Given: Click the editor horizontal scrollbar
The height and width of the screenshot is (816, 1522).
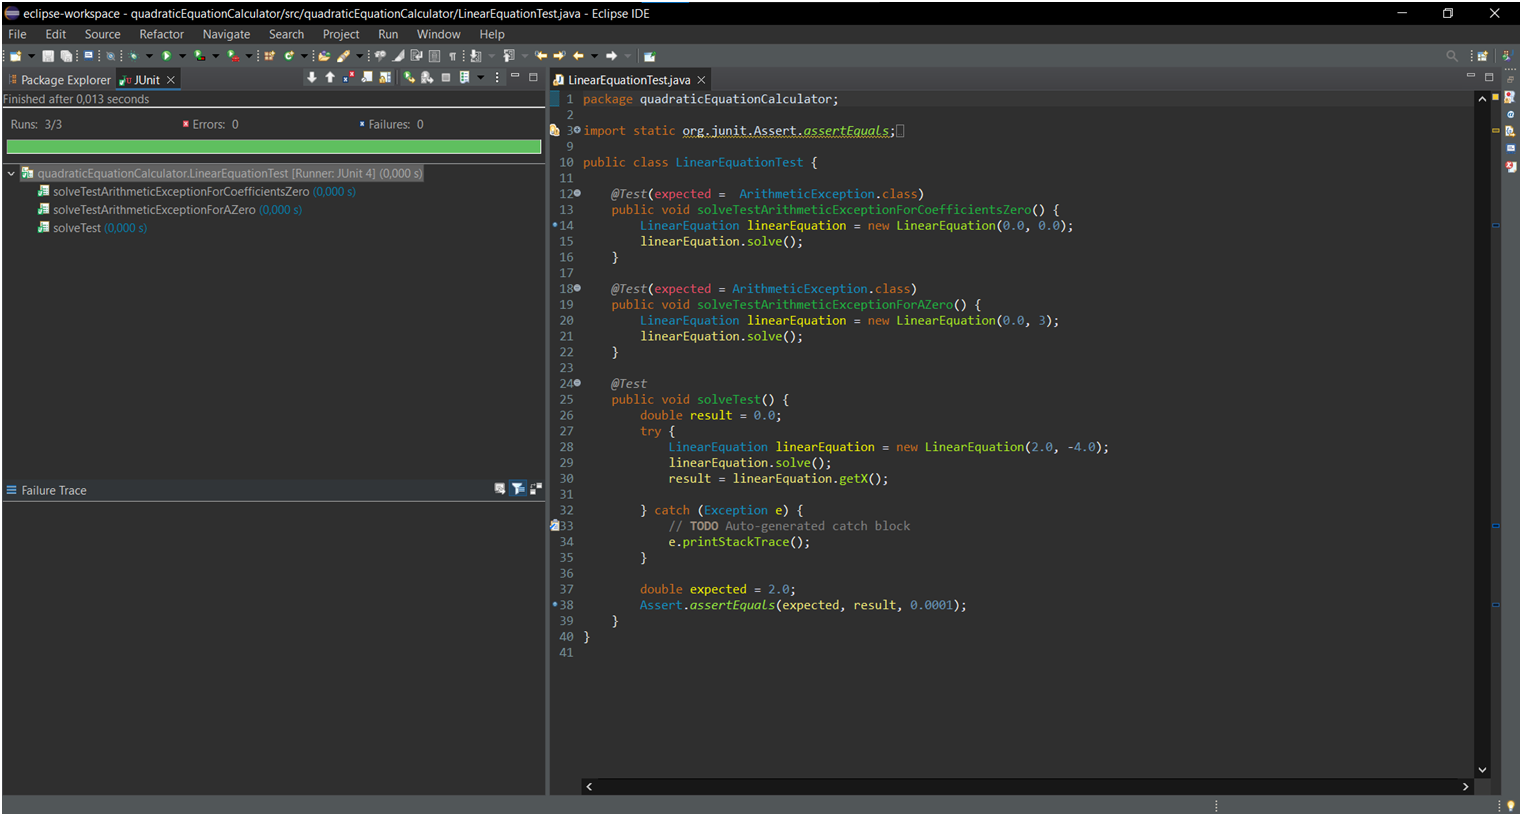Looking at the screenshot, I should coord(1027,786).
